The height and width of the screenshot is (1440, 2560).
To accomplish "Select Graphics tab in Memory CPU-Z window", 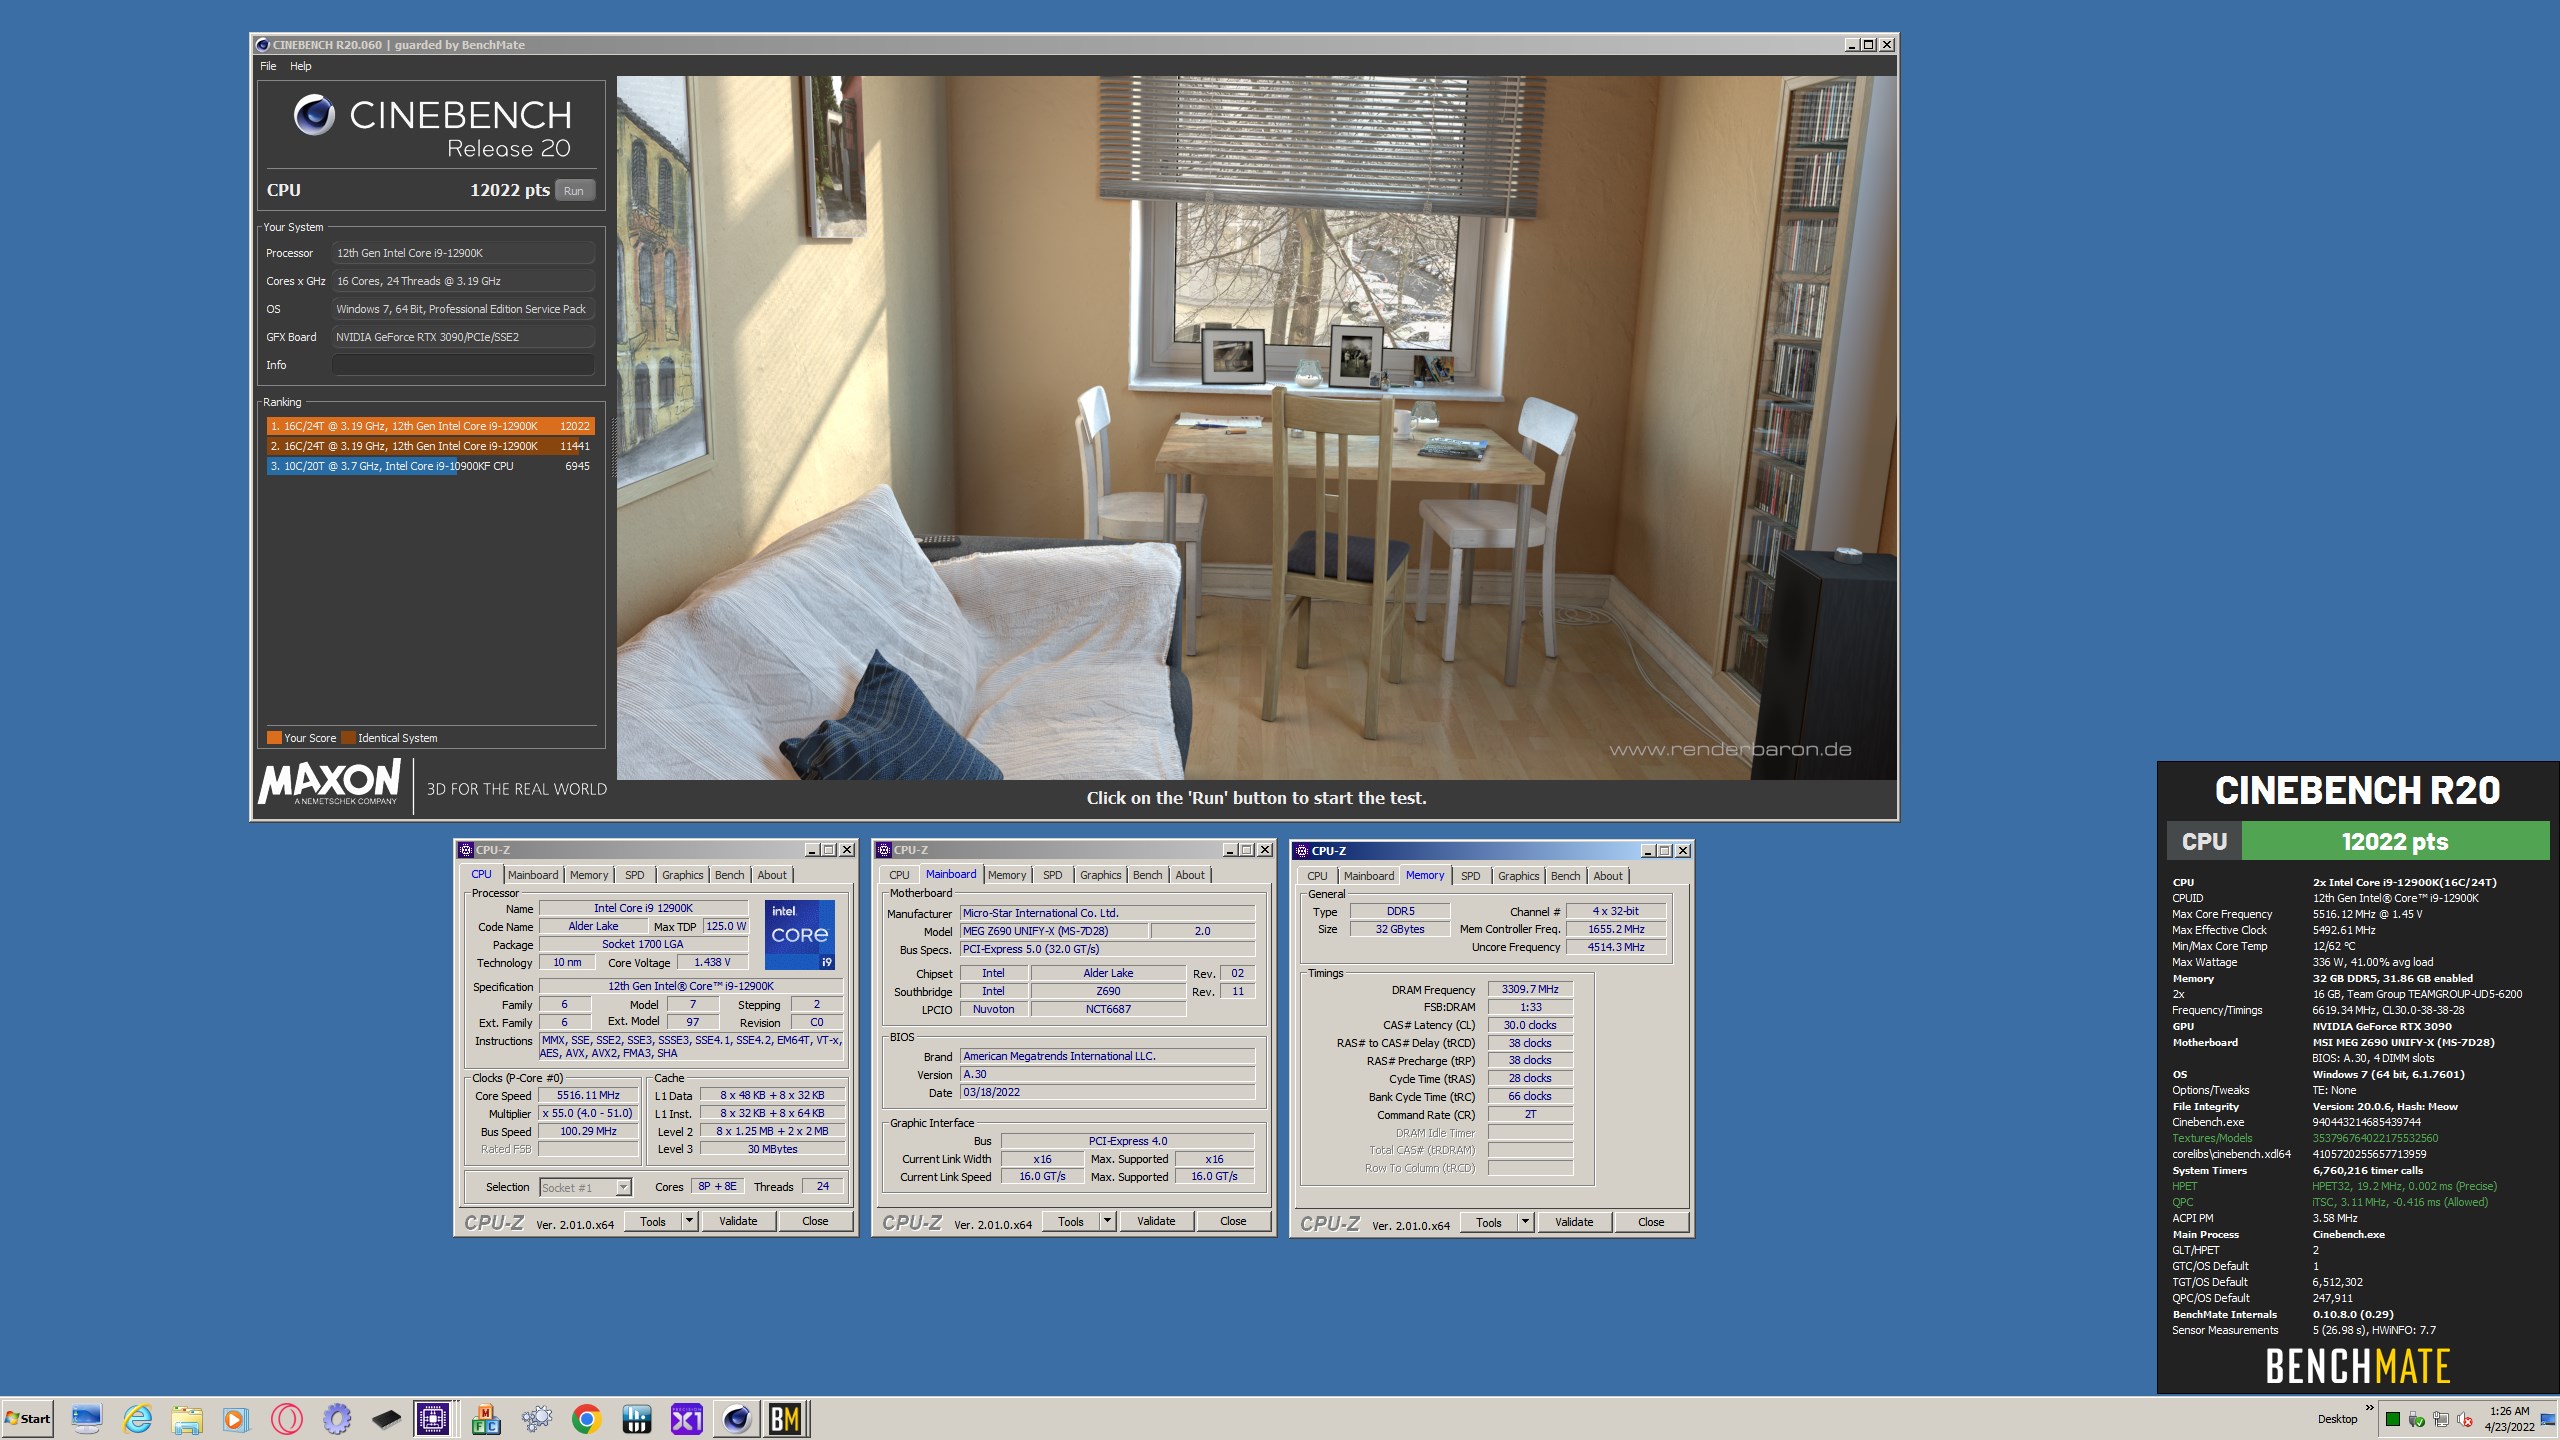I will click(x=1518, y=876).
